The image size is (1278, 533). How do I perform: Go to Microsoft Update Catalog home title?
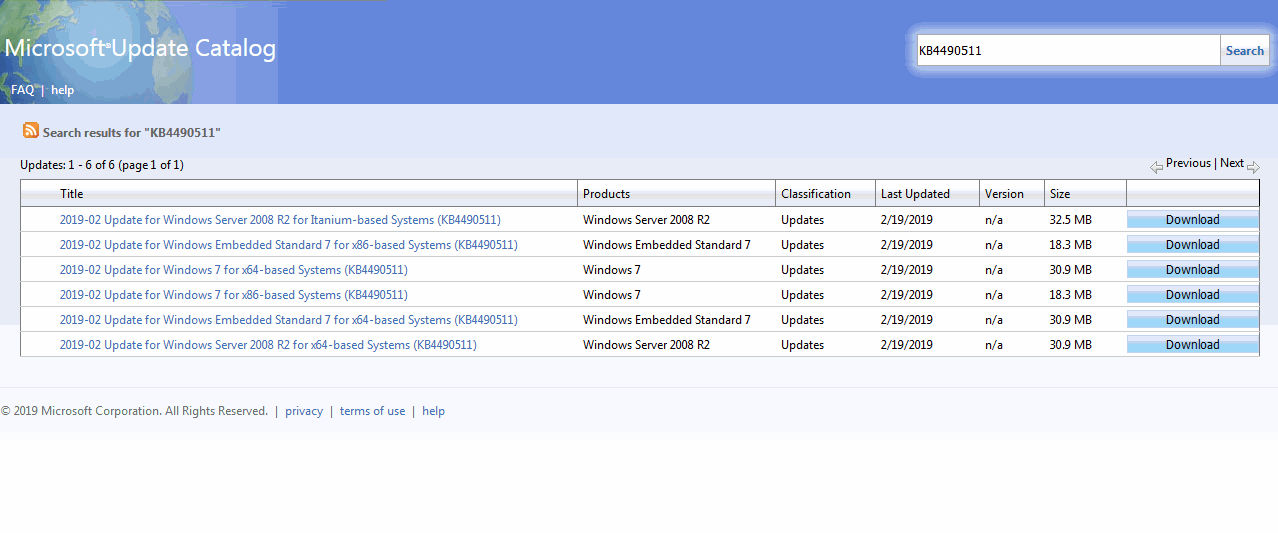[x=140, y=48]
